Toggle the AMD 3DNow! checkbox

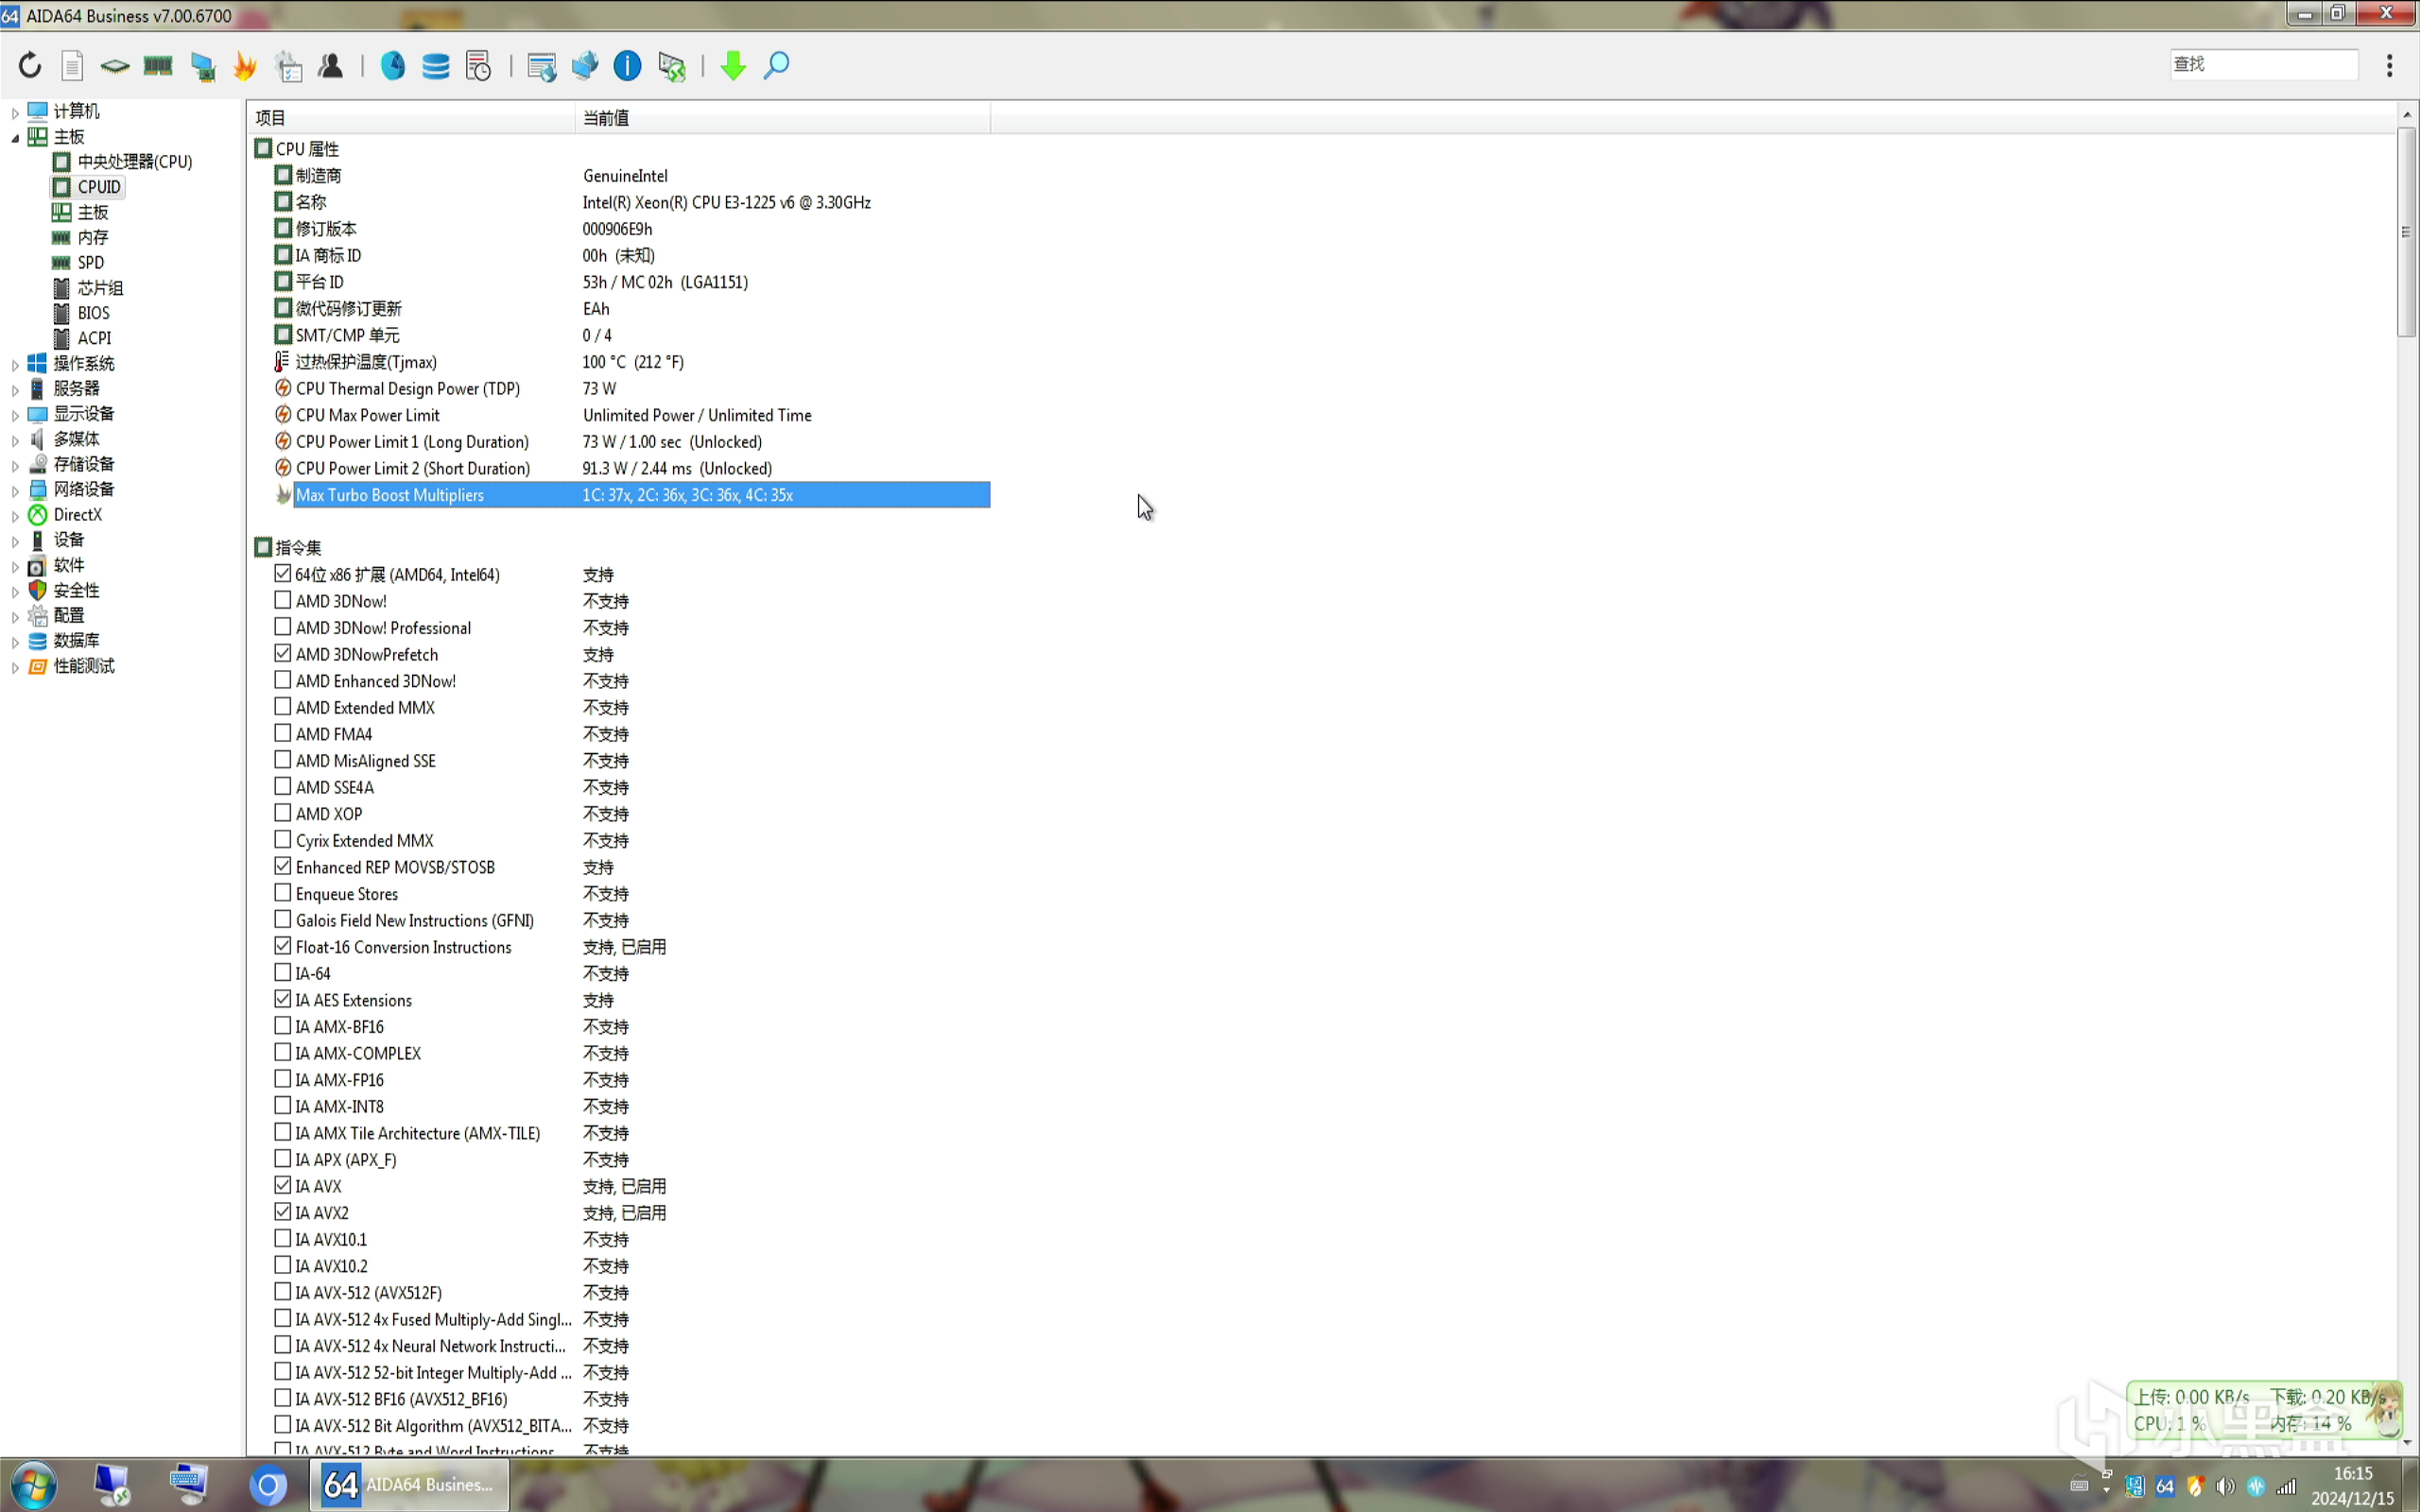pos(283,601)
